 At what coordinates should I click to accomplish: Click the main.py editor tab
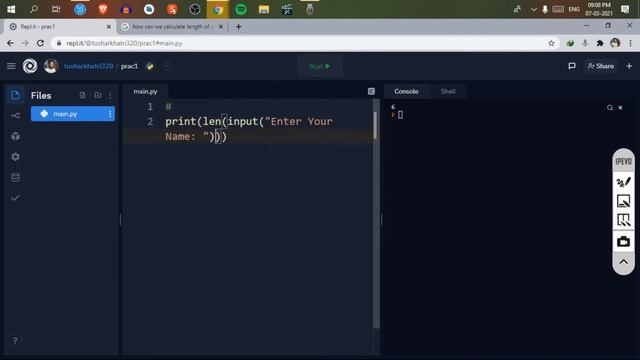[145, 91]
